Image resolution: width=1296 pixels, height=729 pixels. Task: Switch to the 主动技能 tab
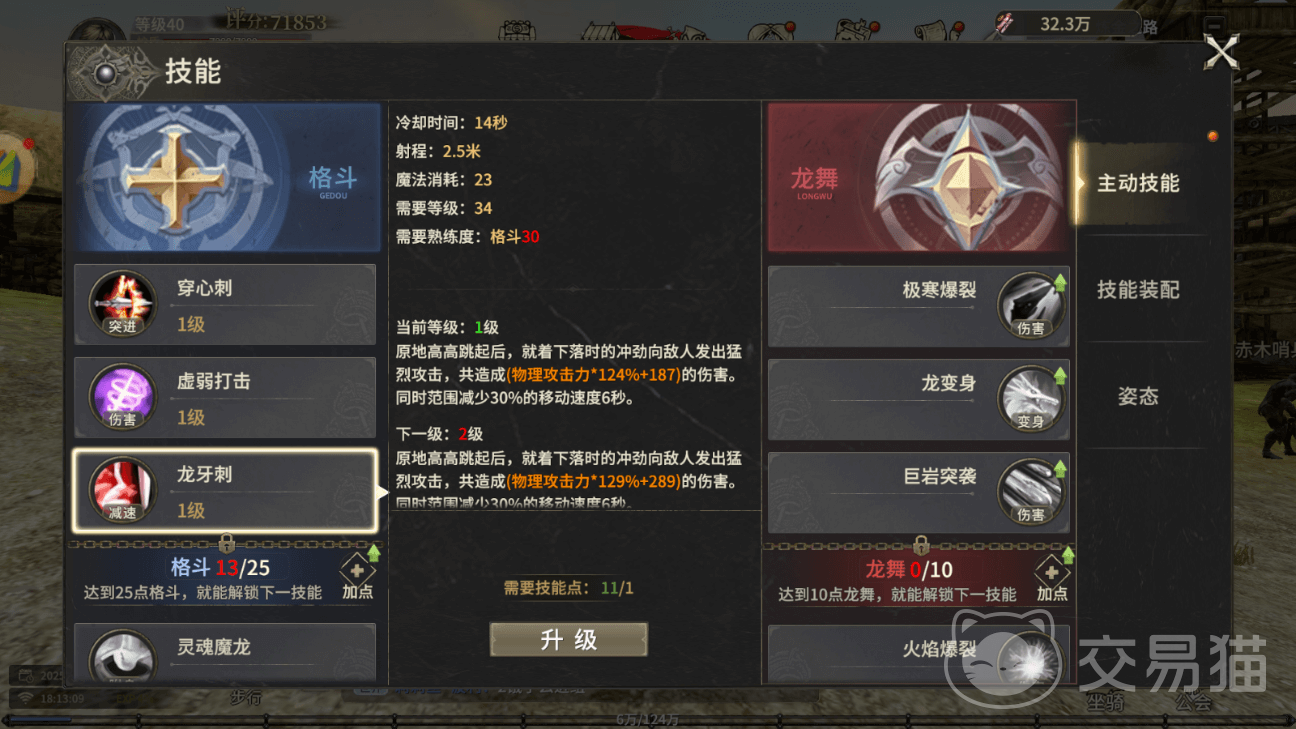[x=1138, y=183]
